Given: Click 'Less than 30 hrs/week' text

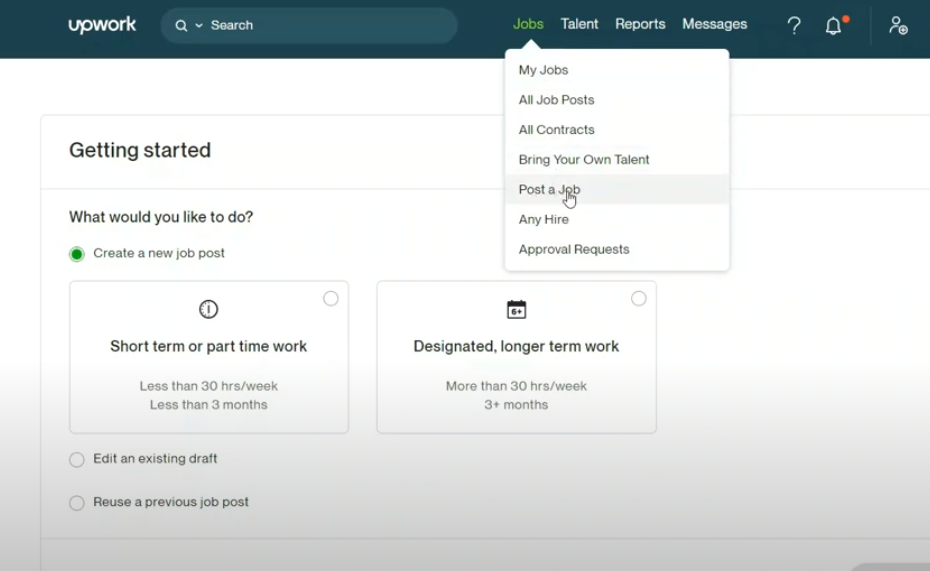Looking at the screenshot, I should coord(209,386).
